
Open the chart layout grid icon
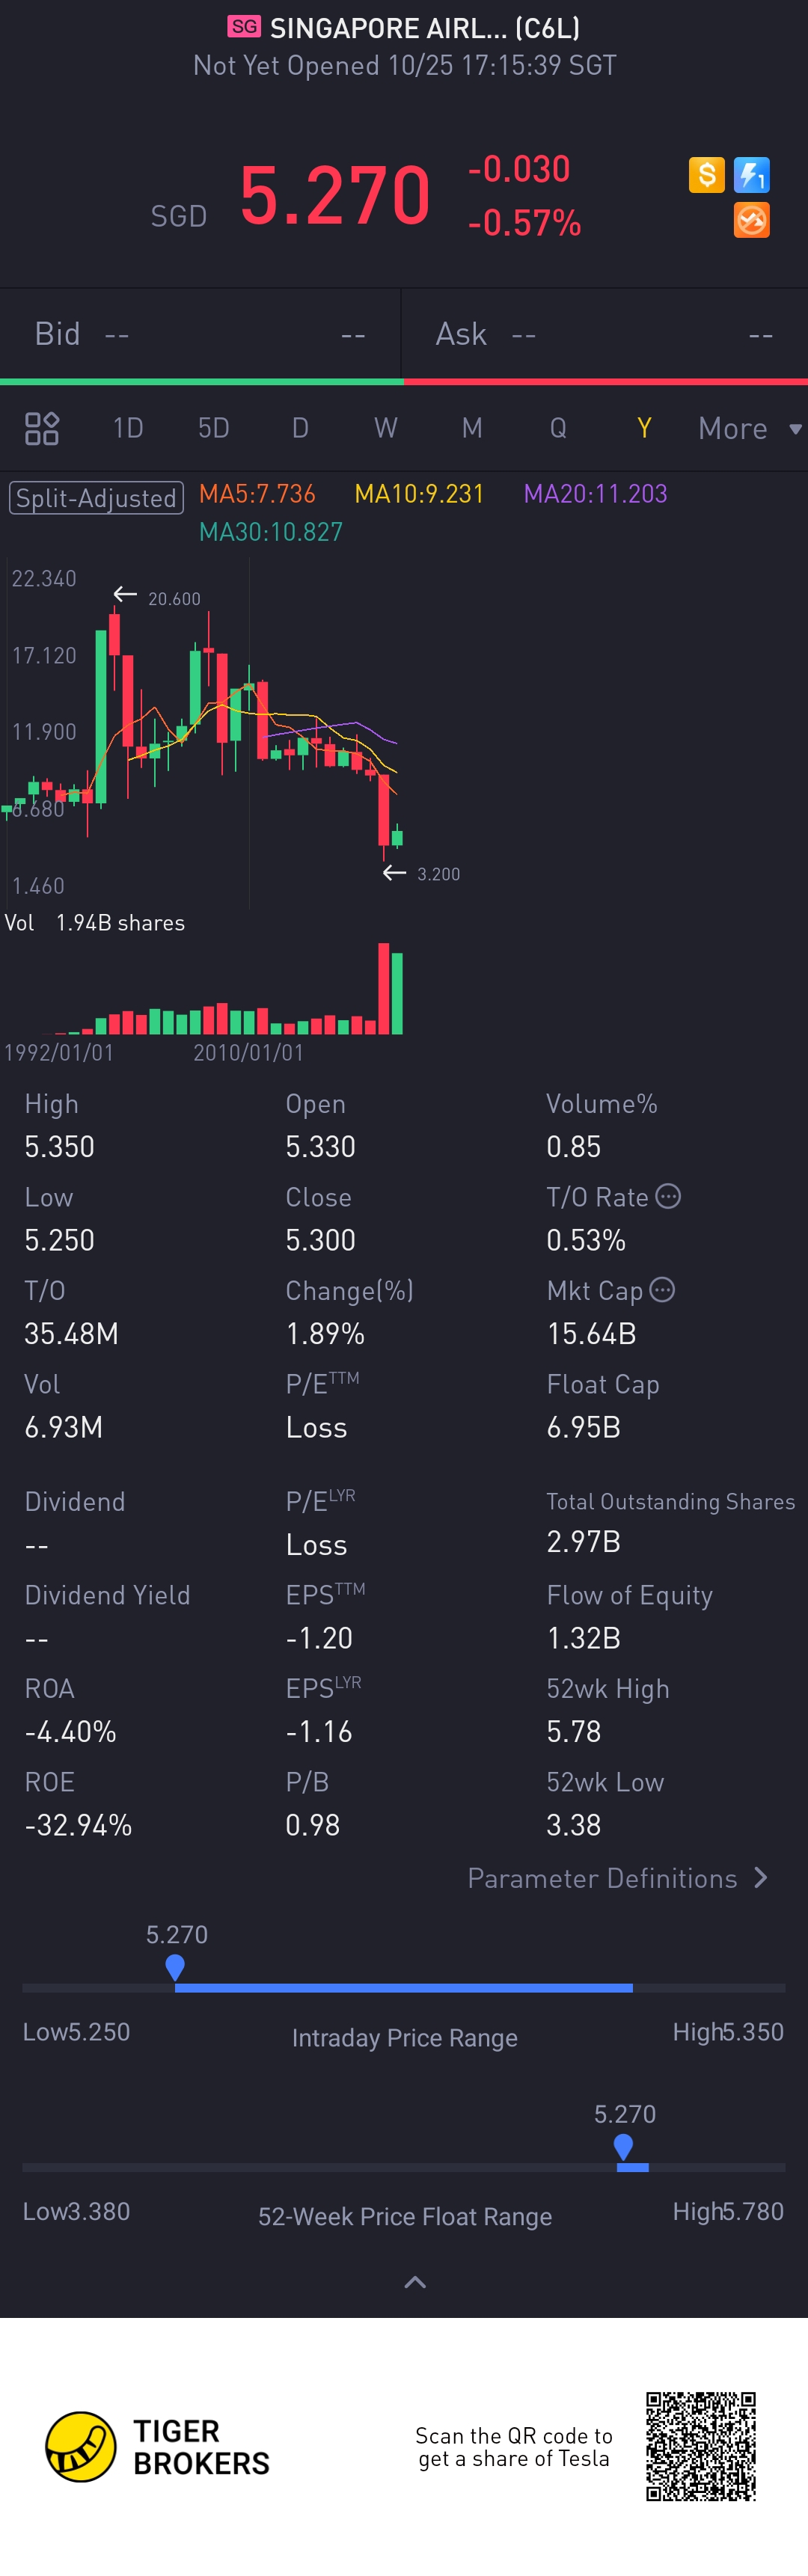[42, 428]
